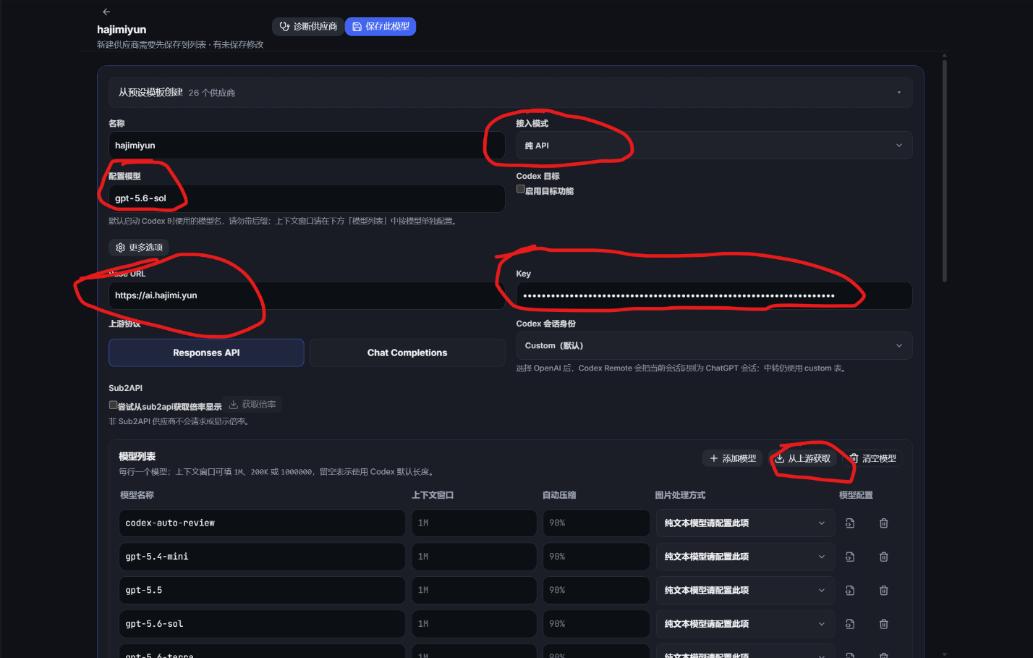
Task: Delete the gpt-5.4-mini model row
Action: [883, 557]
